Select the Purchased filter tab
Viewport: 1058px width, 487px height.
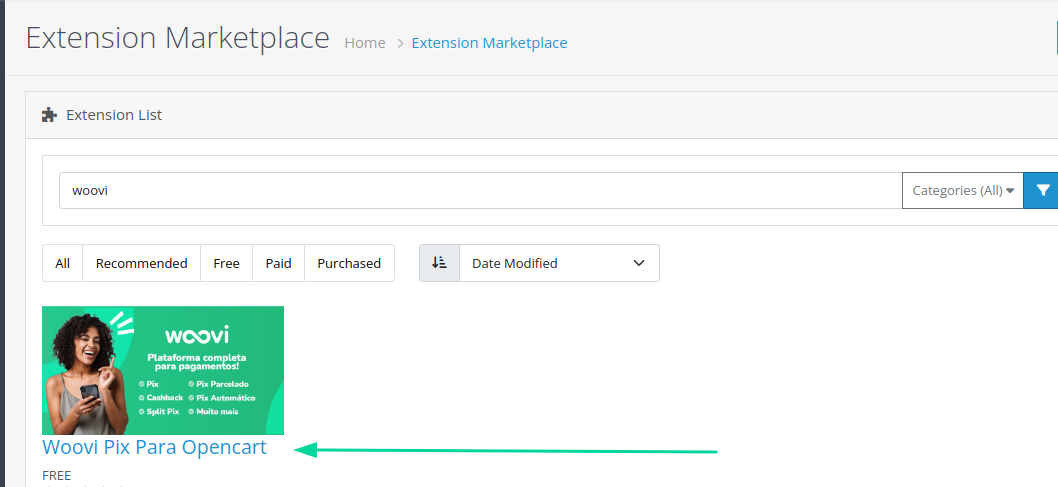click(350, 263)
